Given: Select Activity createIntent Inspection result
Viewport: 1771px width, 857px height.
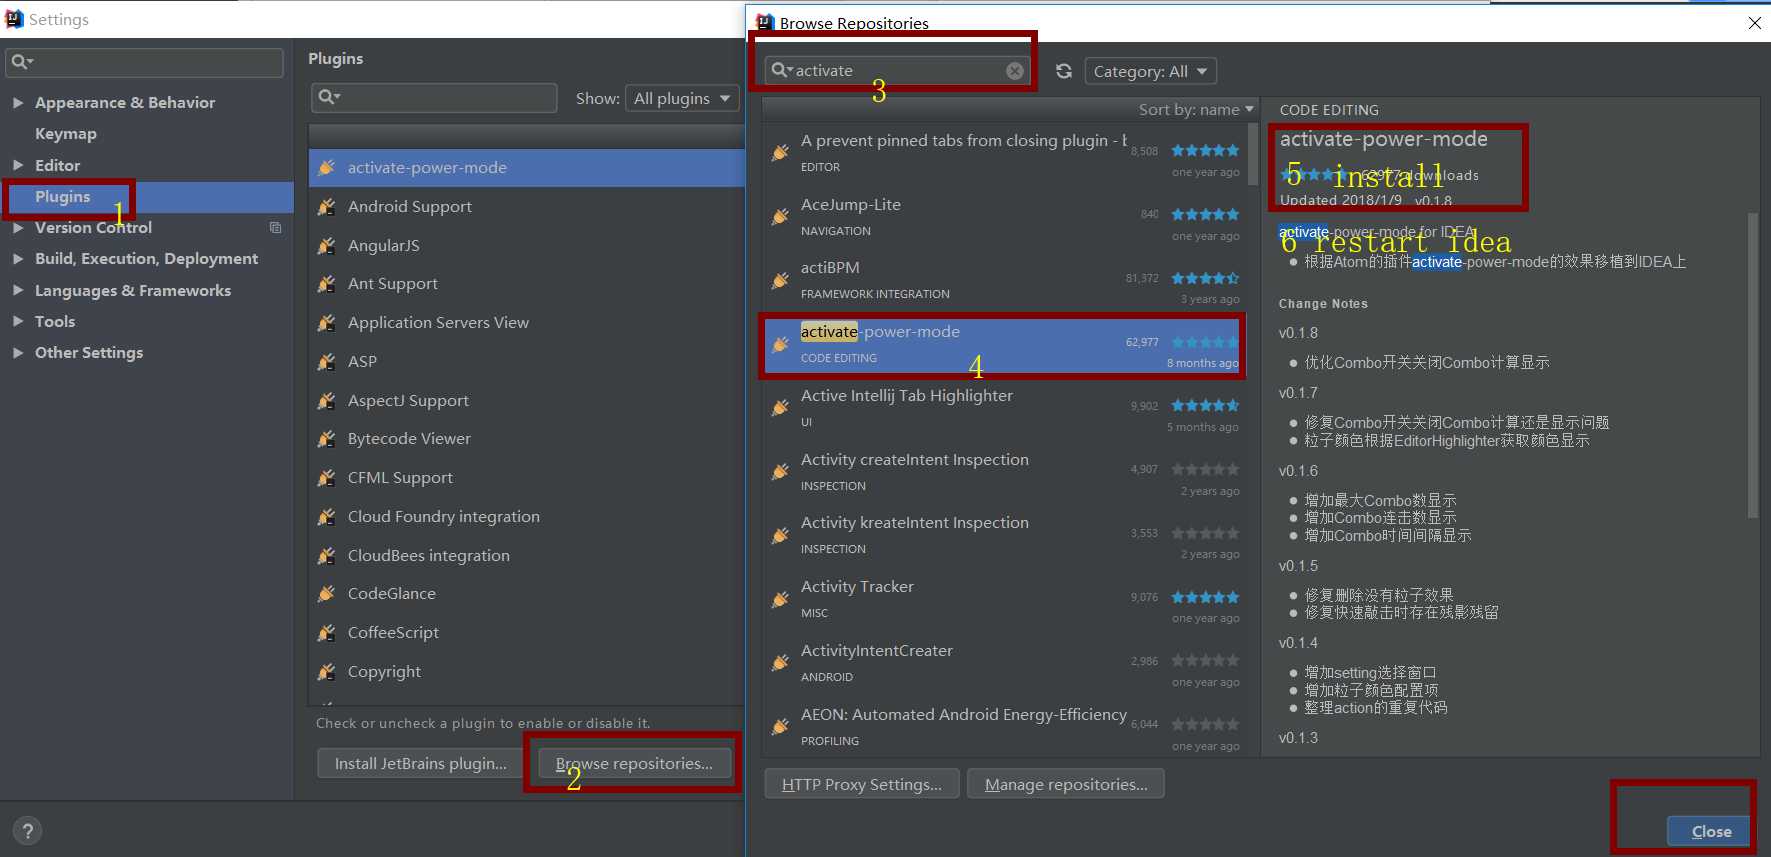Looking at the screenshot, I should 1004,472.
